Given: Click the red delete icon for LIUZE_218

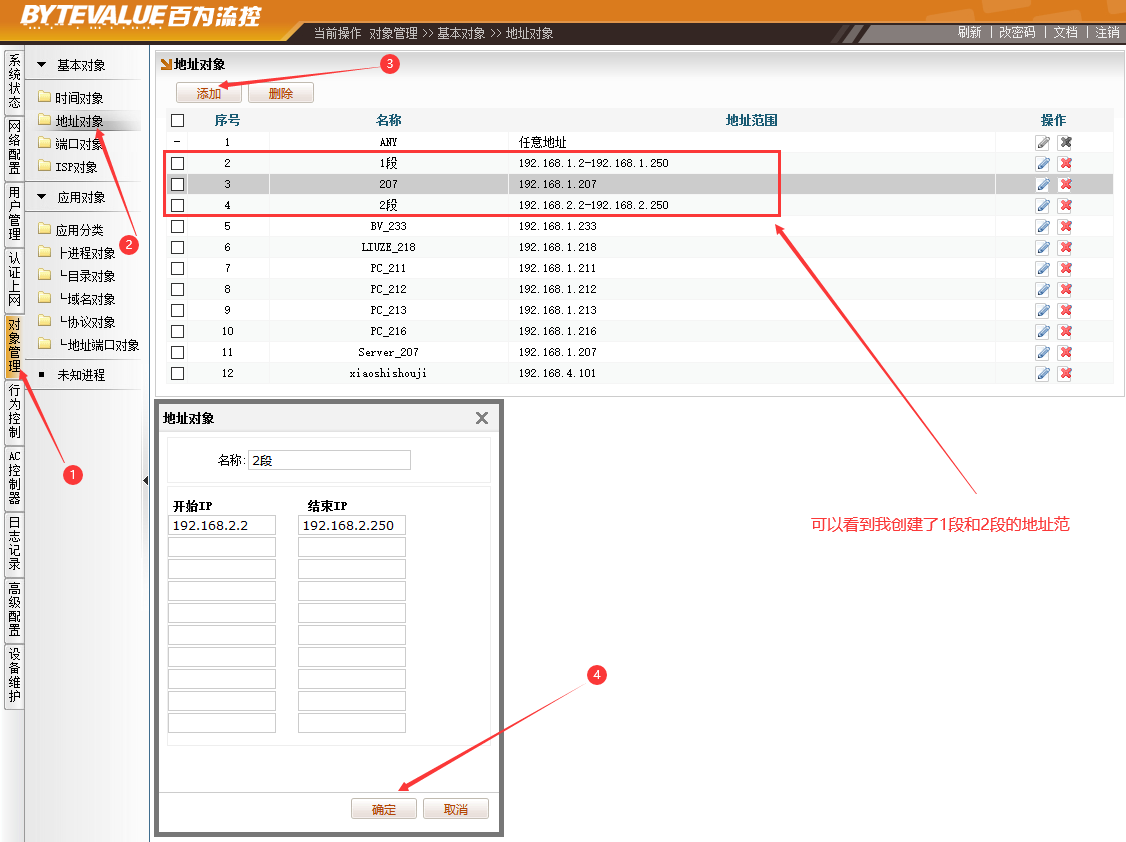Looking at the screenshot, I should tap(1065, 247).
